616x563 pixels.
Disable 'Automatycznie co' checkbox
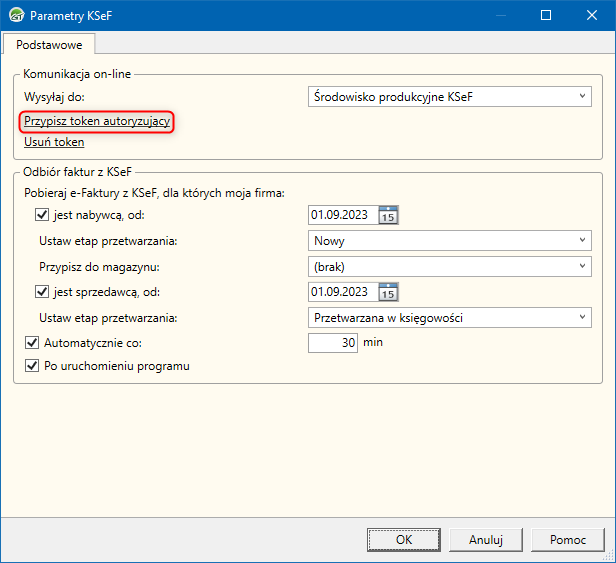30,342
